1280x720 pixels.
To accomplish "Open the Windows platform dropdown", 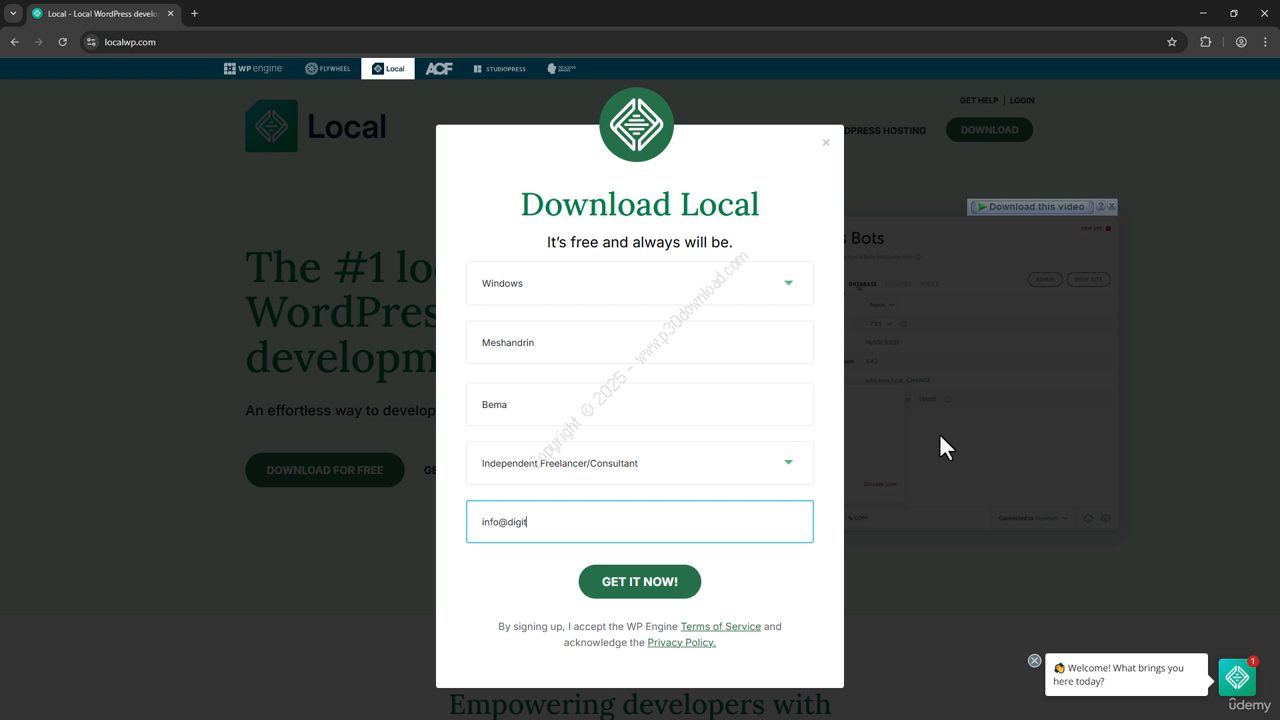I will click(640, 283).
